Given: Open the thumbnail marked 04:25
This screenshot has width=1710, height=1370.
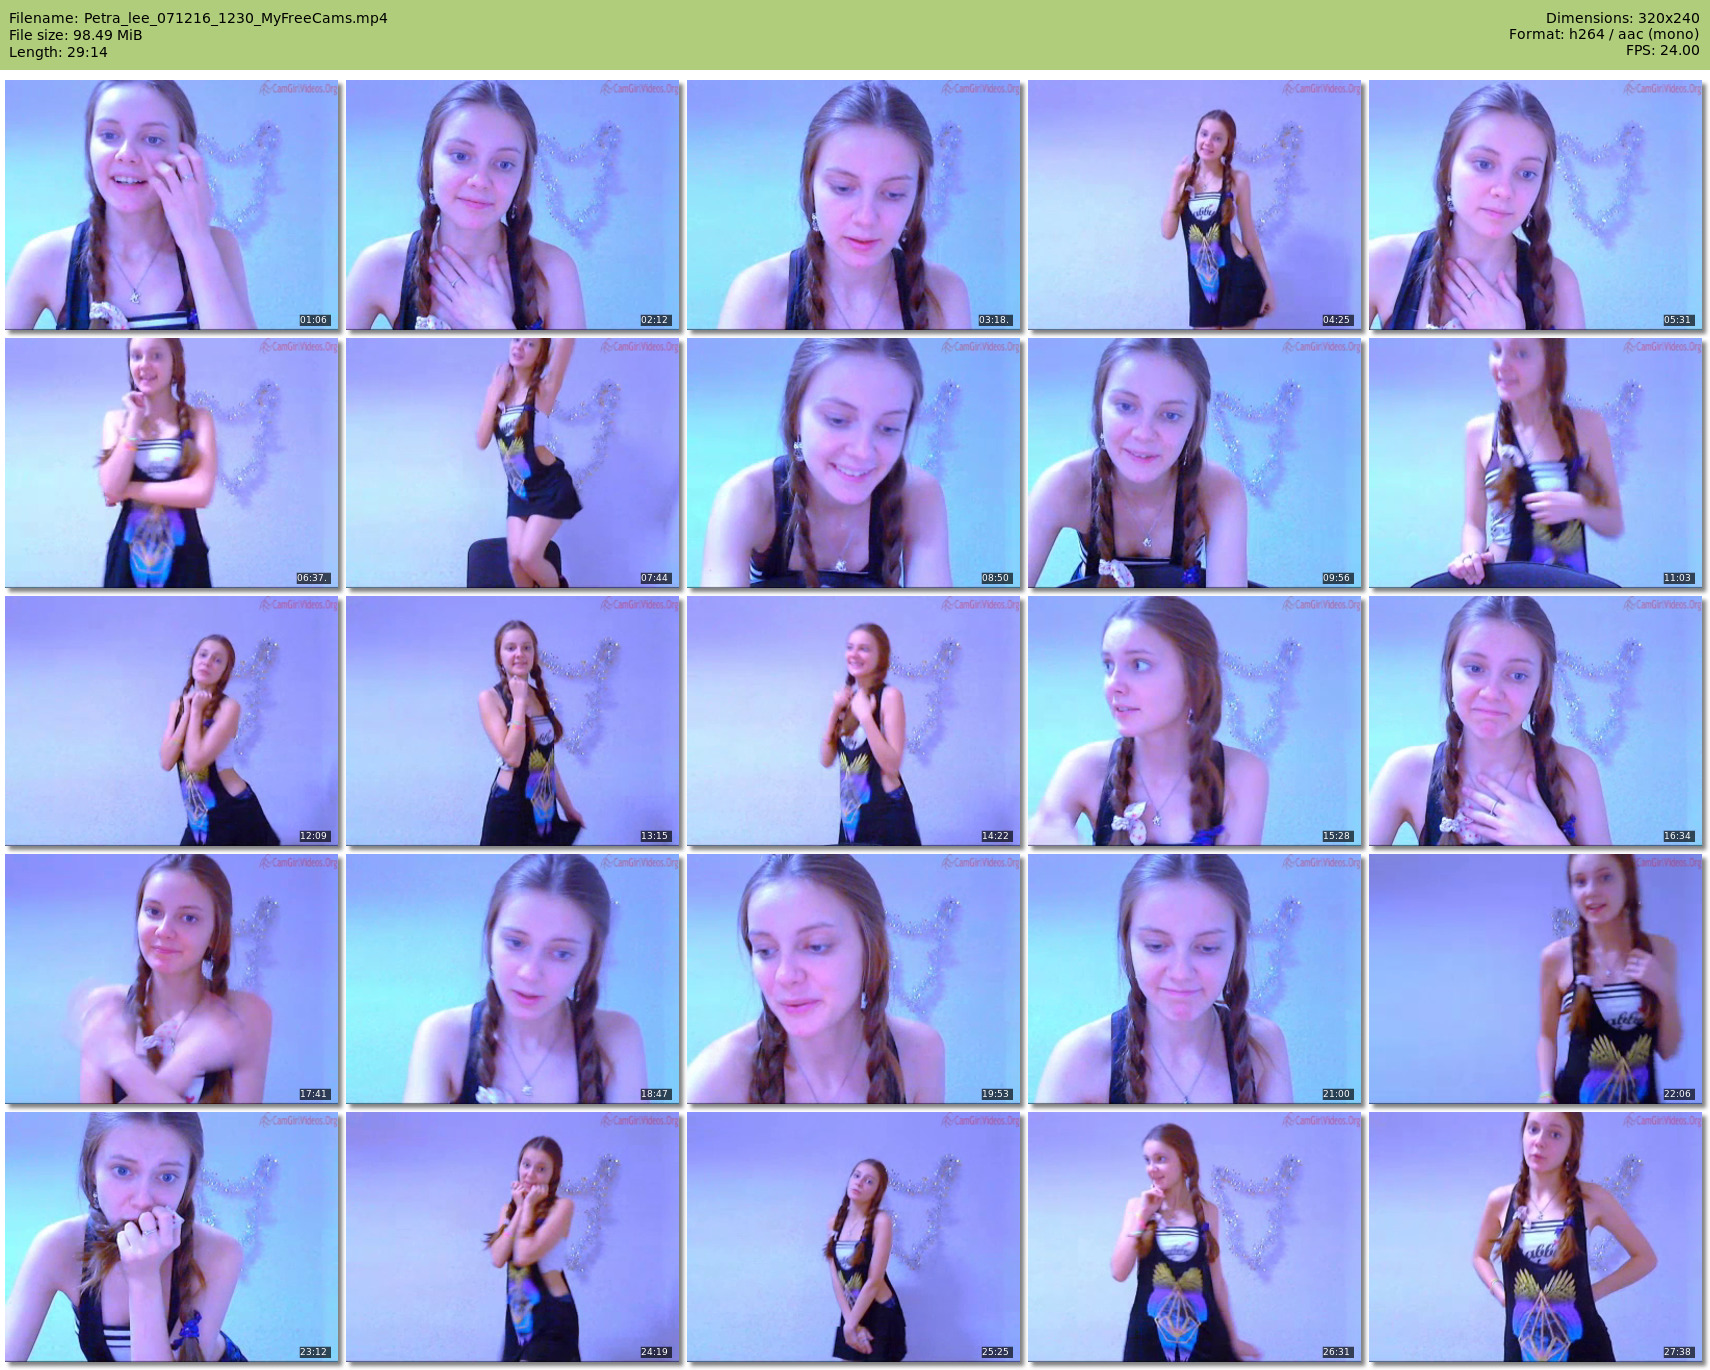Looking at the screenshot, I should [x=1195, y=205].
